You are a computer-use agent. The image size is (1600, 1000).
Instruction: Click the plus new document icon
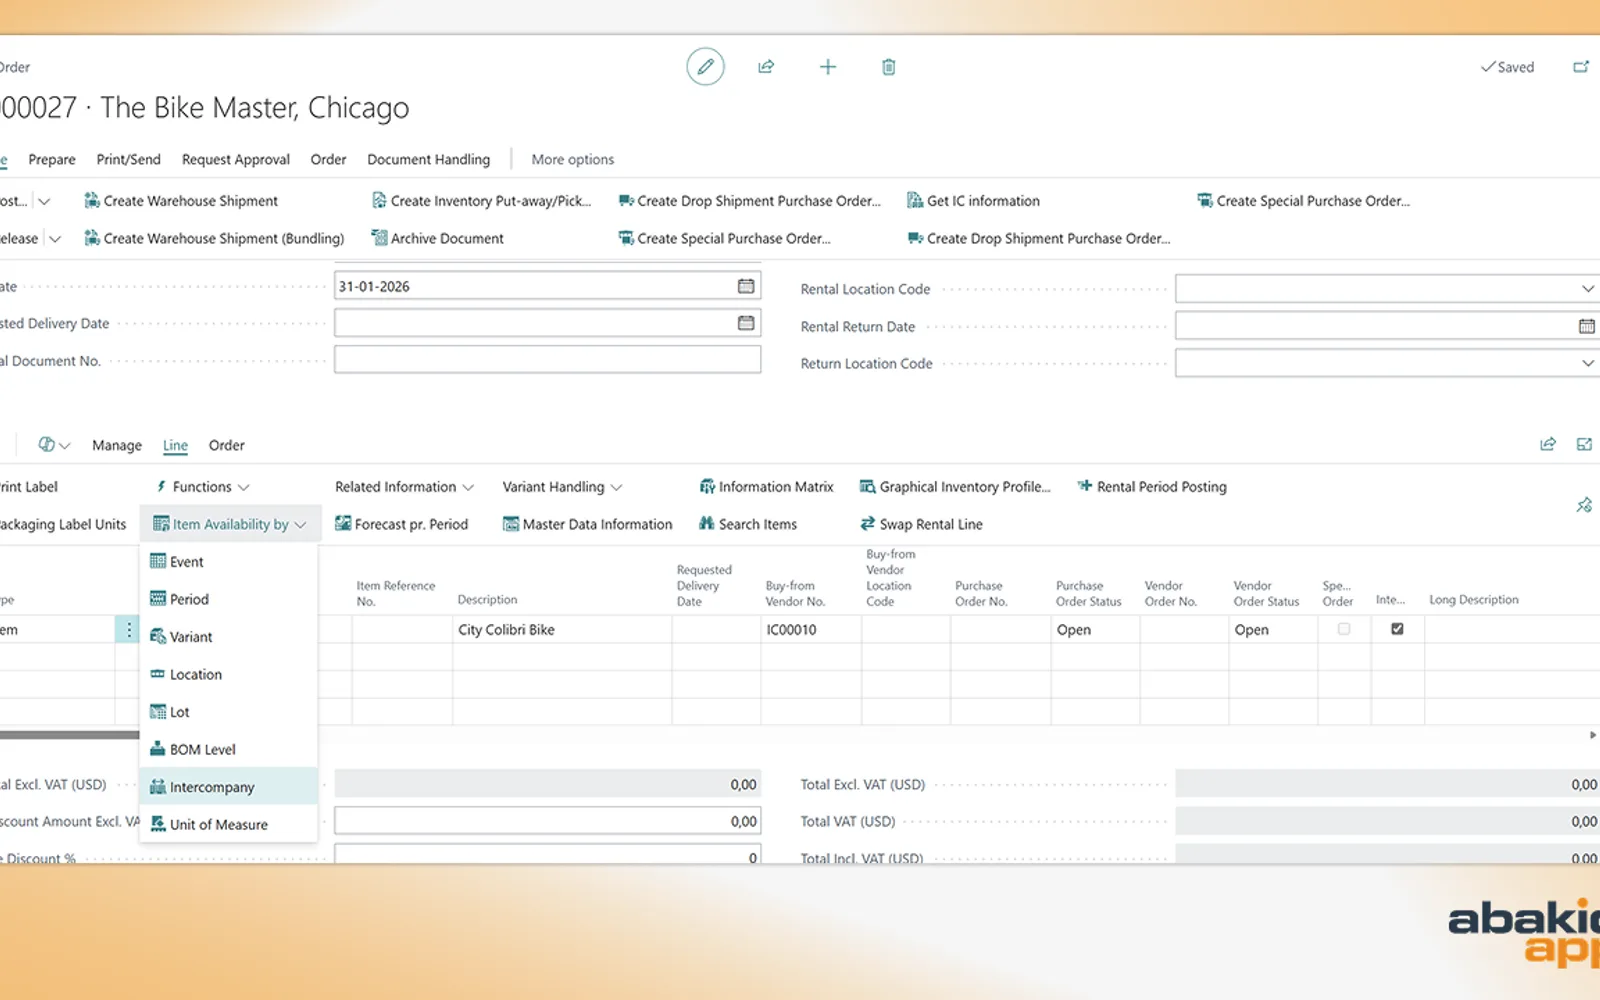(828, 67)
